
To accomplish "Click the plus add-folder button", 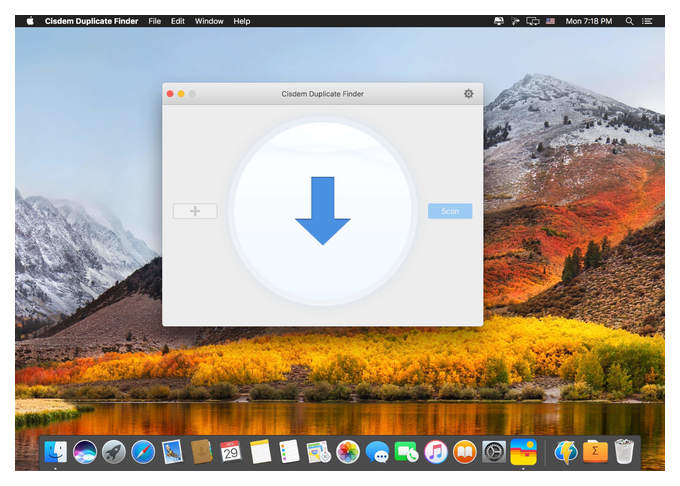I will pyautogui.click(x=195, y=211).
